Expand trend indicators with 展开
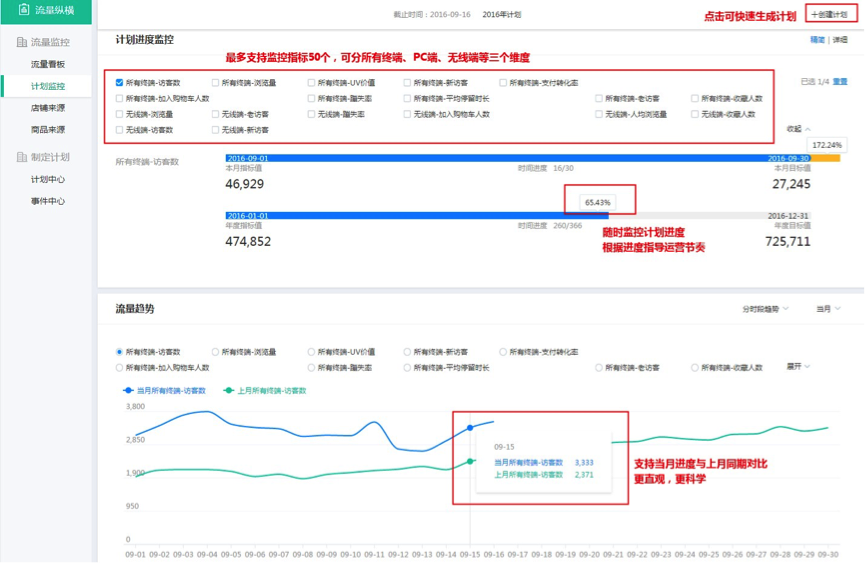This screenshot has width=865, height=563. pyautogui.click(x=798, y=367)
